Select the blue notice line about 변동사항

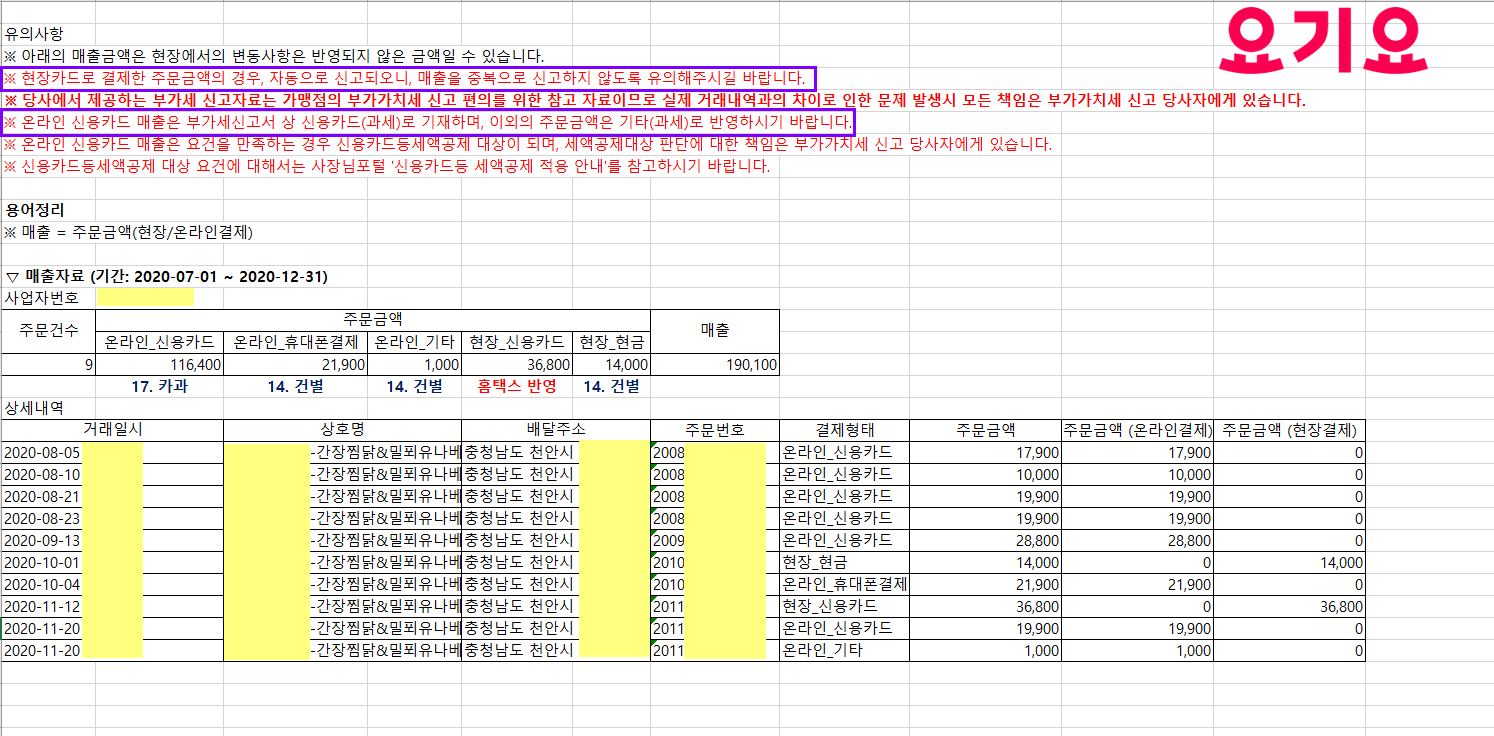[x=274, y=56]
